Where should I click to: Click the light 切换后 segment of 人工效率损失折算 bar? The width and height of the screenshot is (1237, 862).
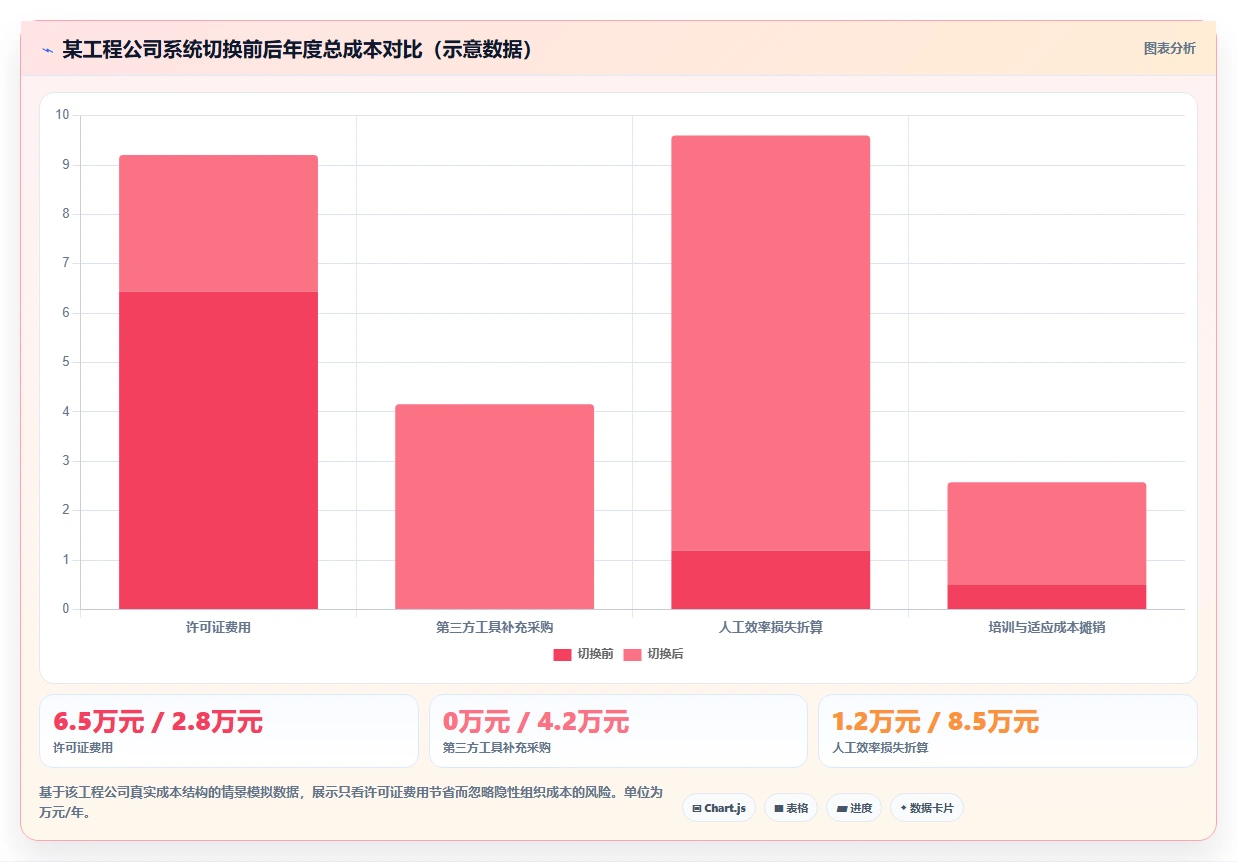(x=770, y=343)
